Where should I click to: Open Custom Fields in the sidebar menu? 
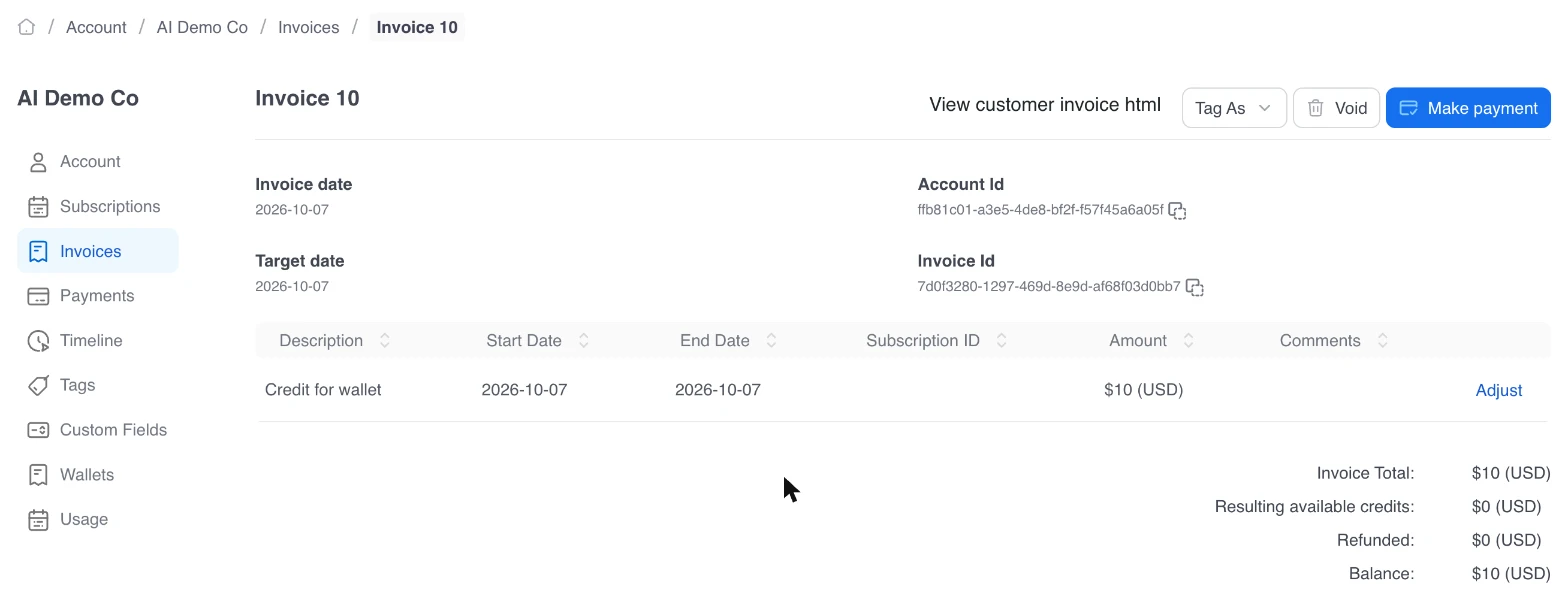coord(98,430)
